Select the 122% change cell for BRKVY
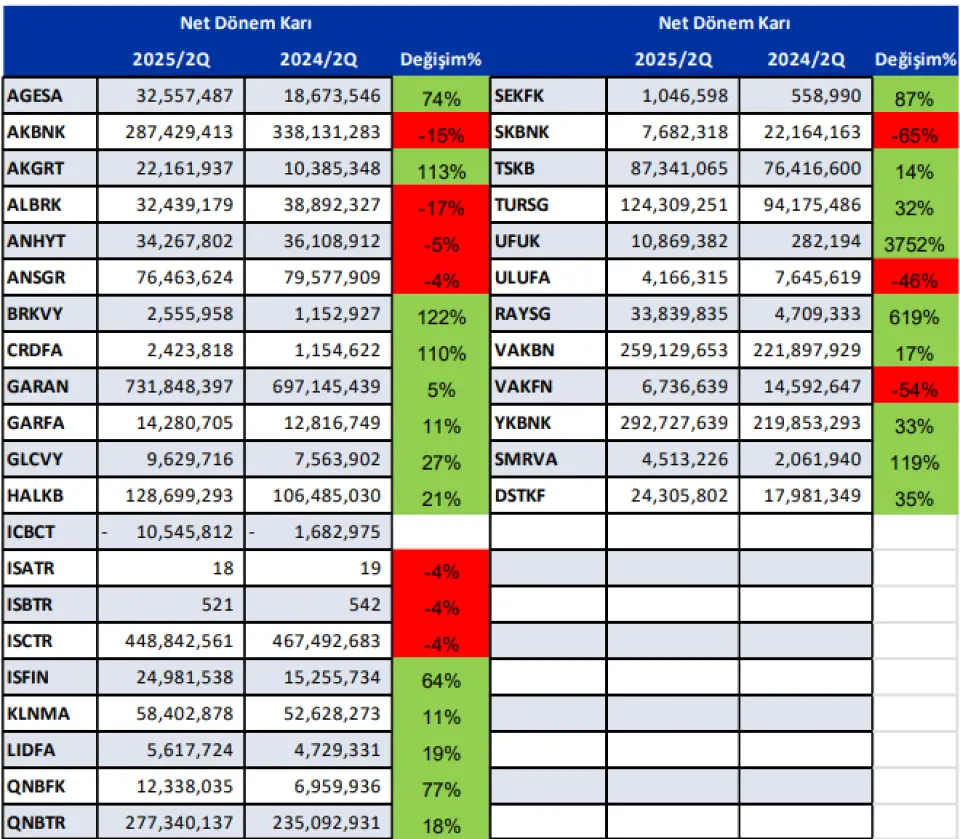 441,313
